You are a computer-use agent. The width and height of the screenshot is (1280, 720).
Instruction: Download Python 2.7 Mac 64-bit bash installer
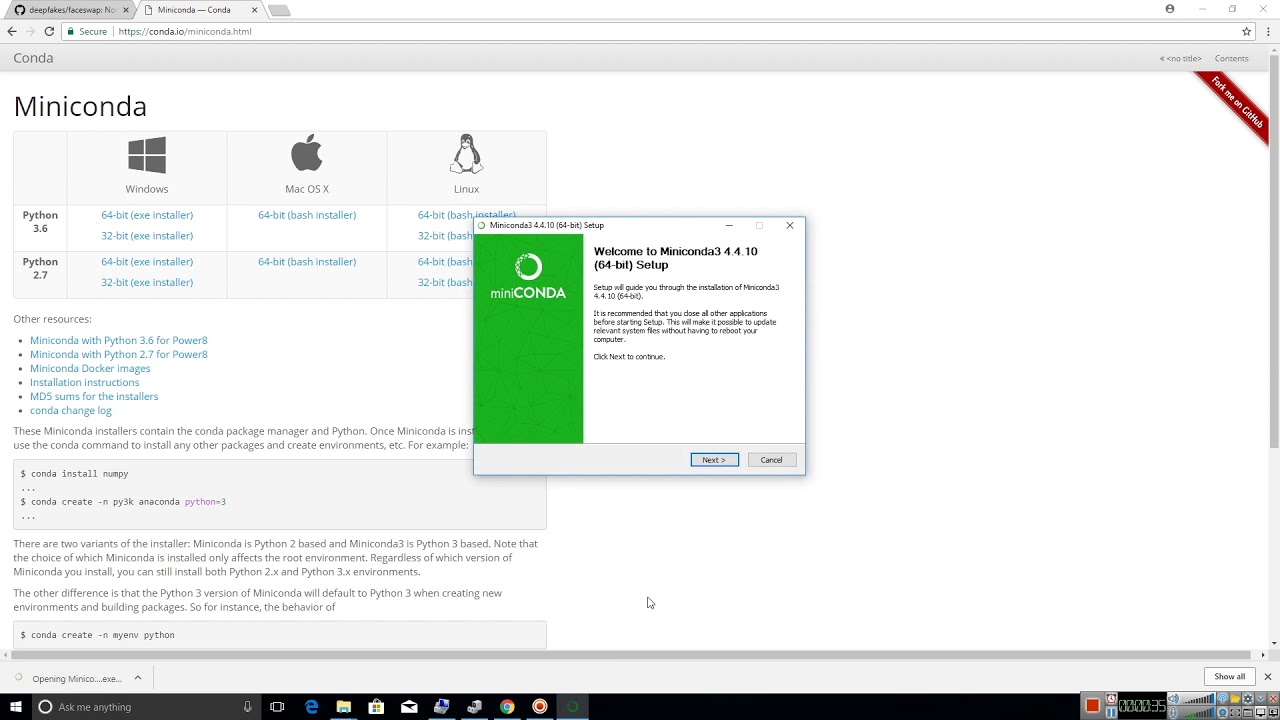coord(307,262)
